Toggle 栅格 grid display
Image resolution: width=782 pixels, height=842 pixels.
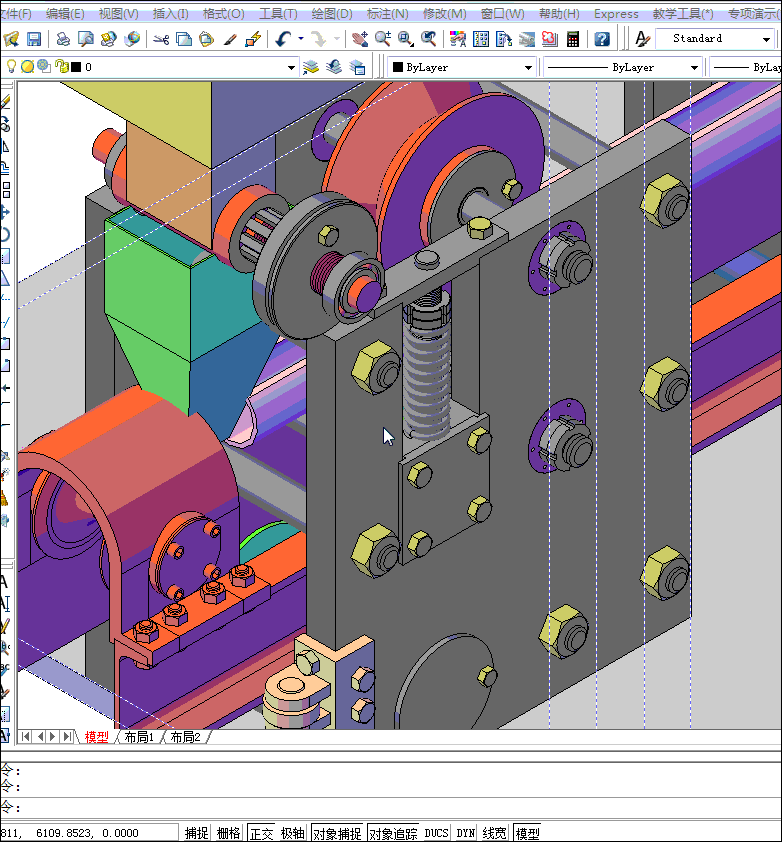(228, 833)
